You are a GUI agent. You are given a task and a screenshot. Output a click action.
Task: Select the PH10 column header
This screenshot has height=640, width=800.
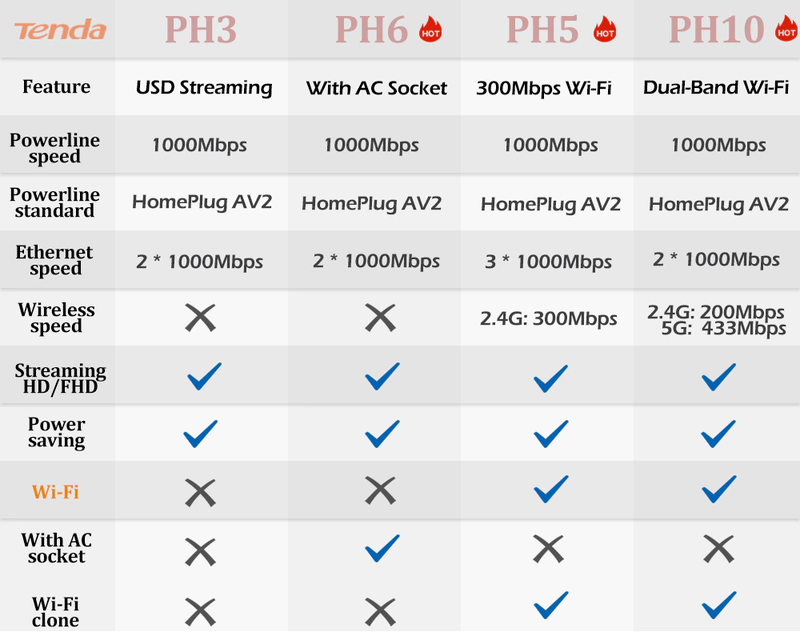coord(717,30)
